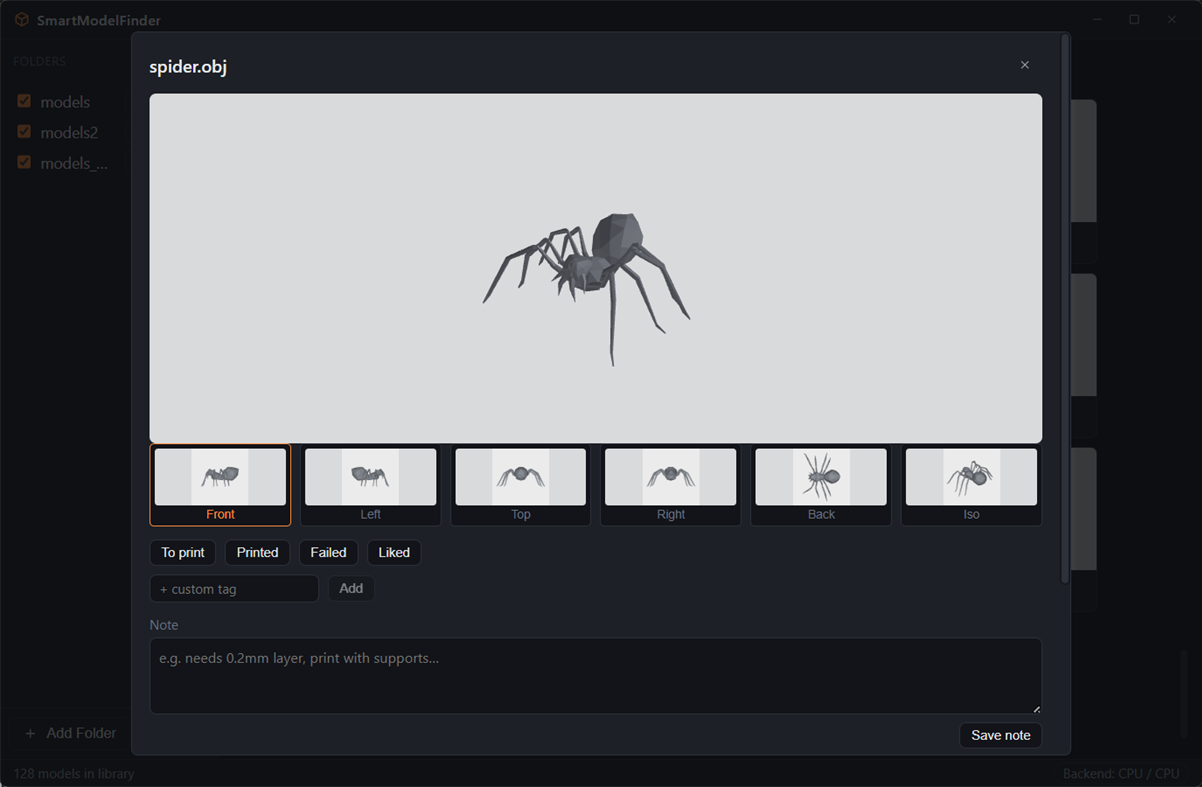Click the Add Folder button
The height and width of the screenshot is (787, 1202).
point(70,733)
